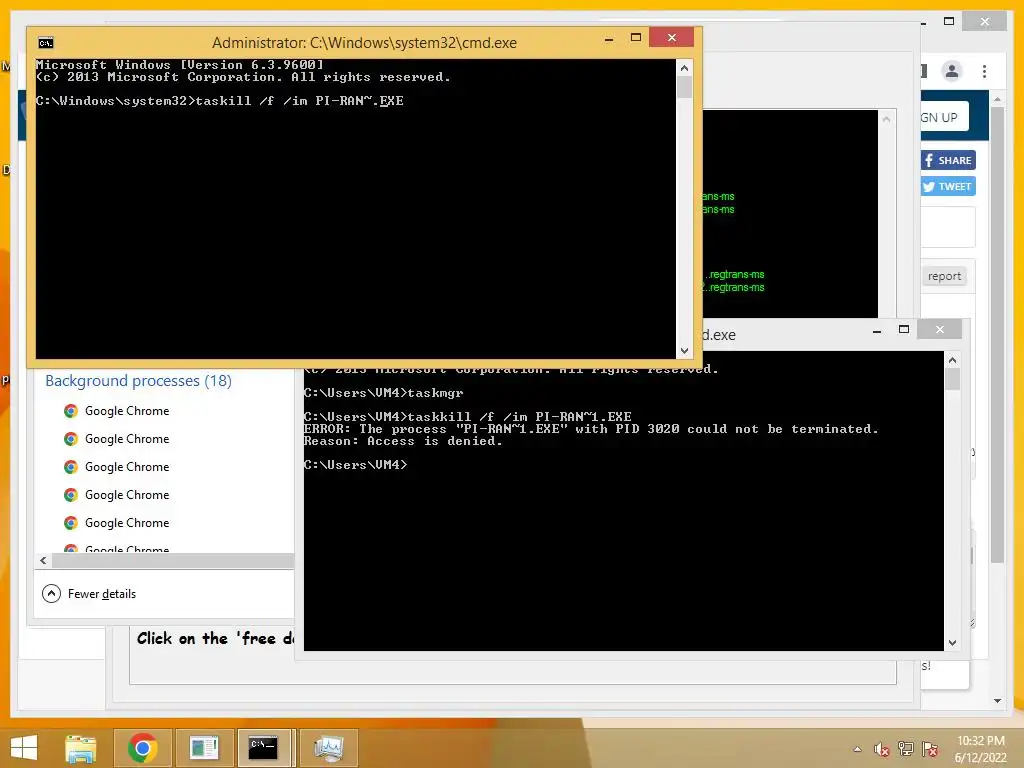Click taskkill command line in Administrator cmd

pyautogui.click(x=219, y=101)
